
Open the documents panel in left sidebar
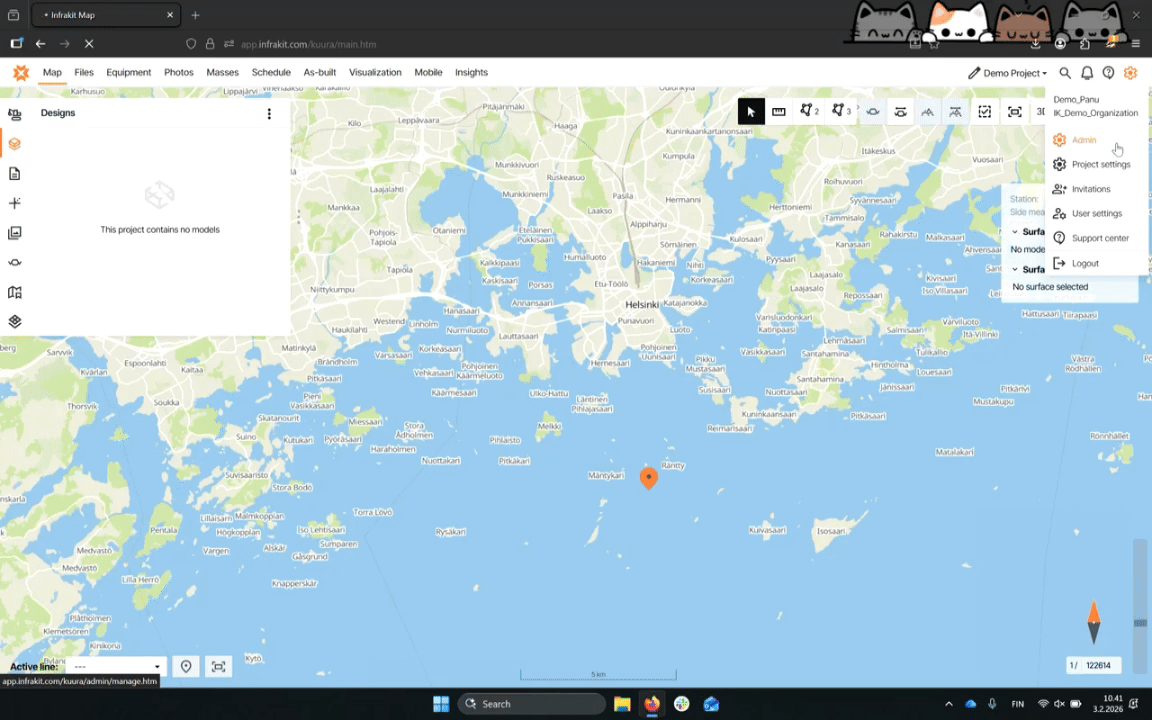[15, 173]
